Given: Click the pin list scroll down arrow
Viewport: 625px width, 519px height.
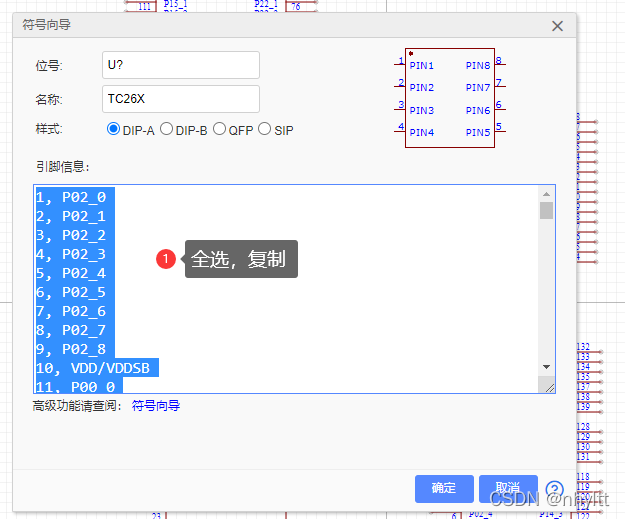Looking at the screenshot, I should tap(546, 367).
